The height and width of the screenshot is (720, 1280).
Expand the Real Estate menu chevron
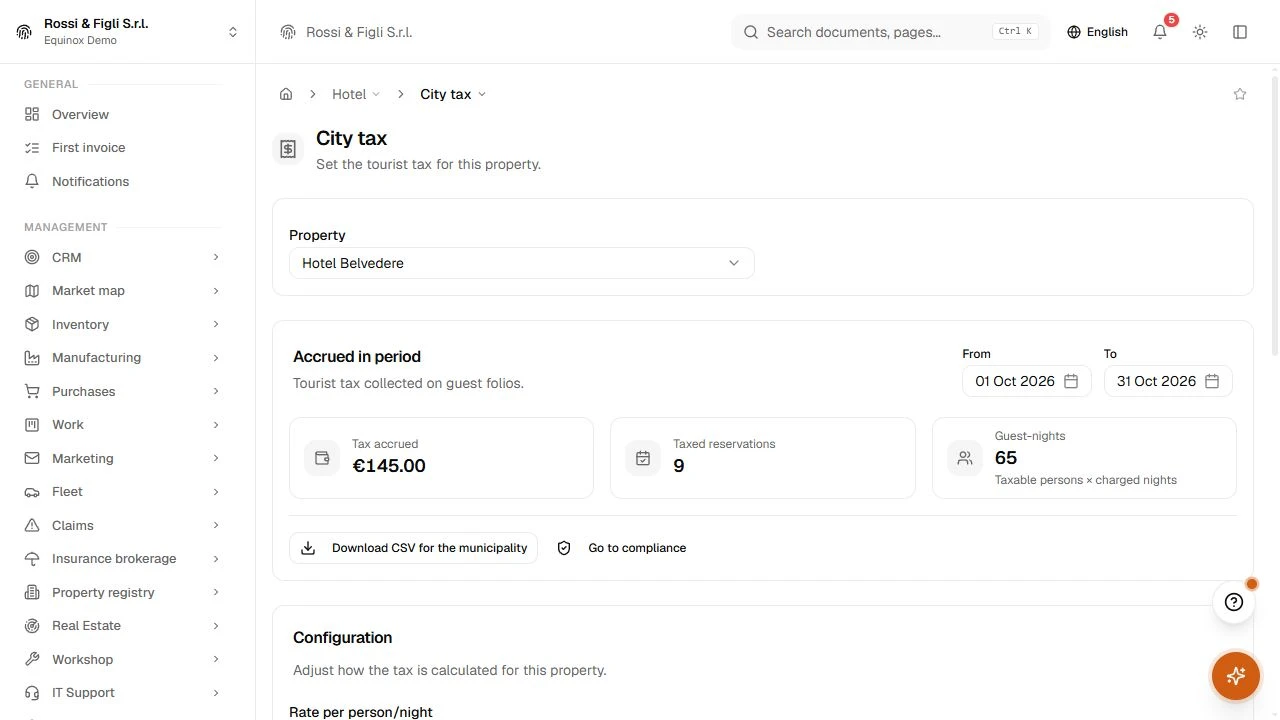(216, 626)
